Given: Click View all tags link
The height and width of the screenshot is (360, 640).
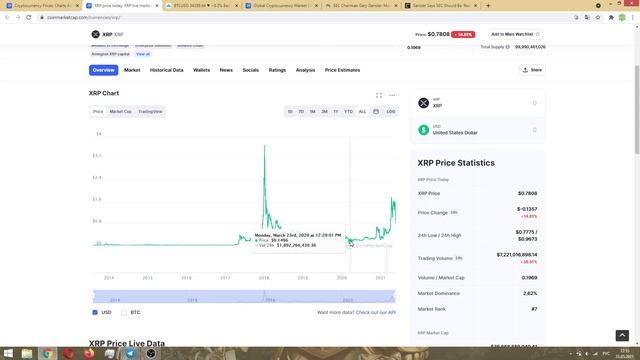Looking at the screenshot, I should click(143, 54).
